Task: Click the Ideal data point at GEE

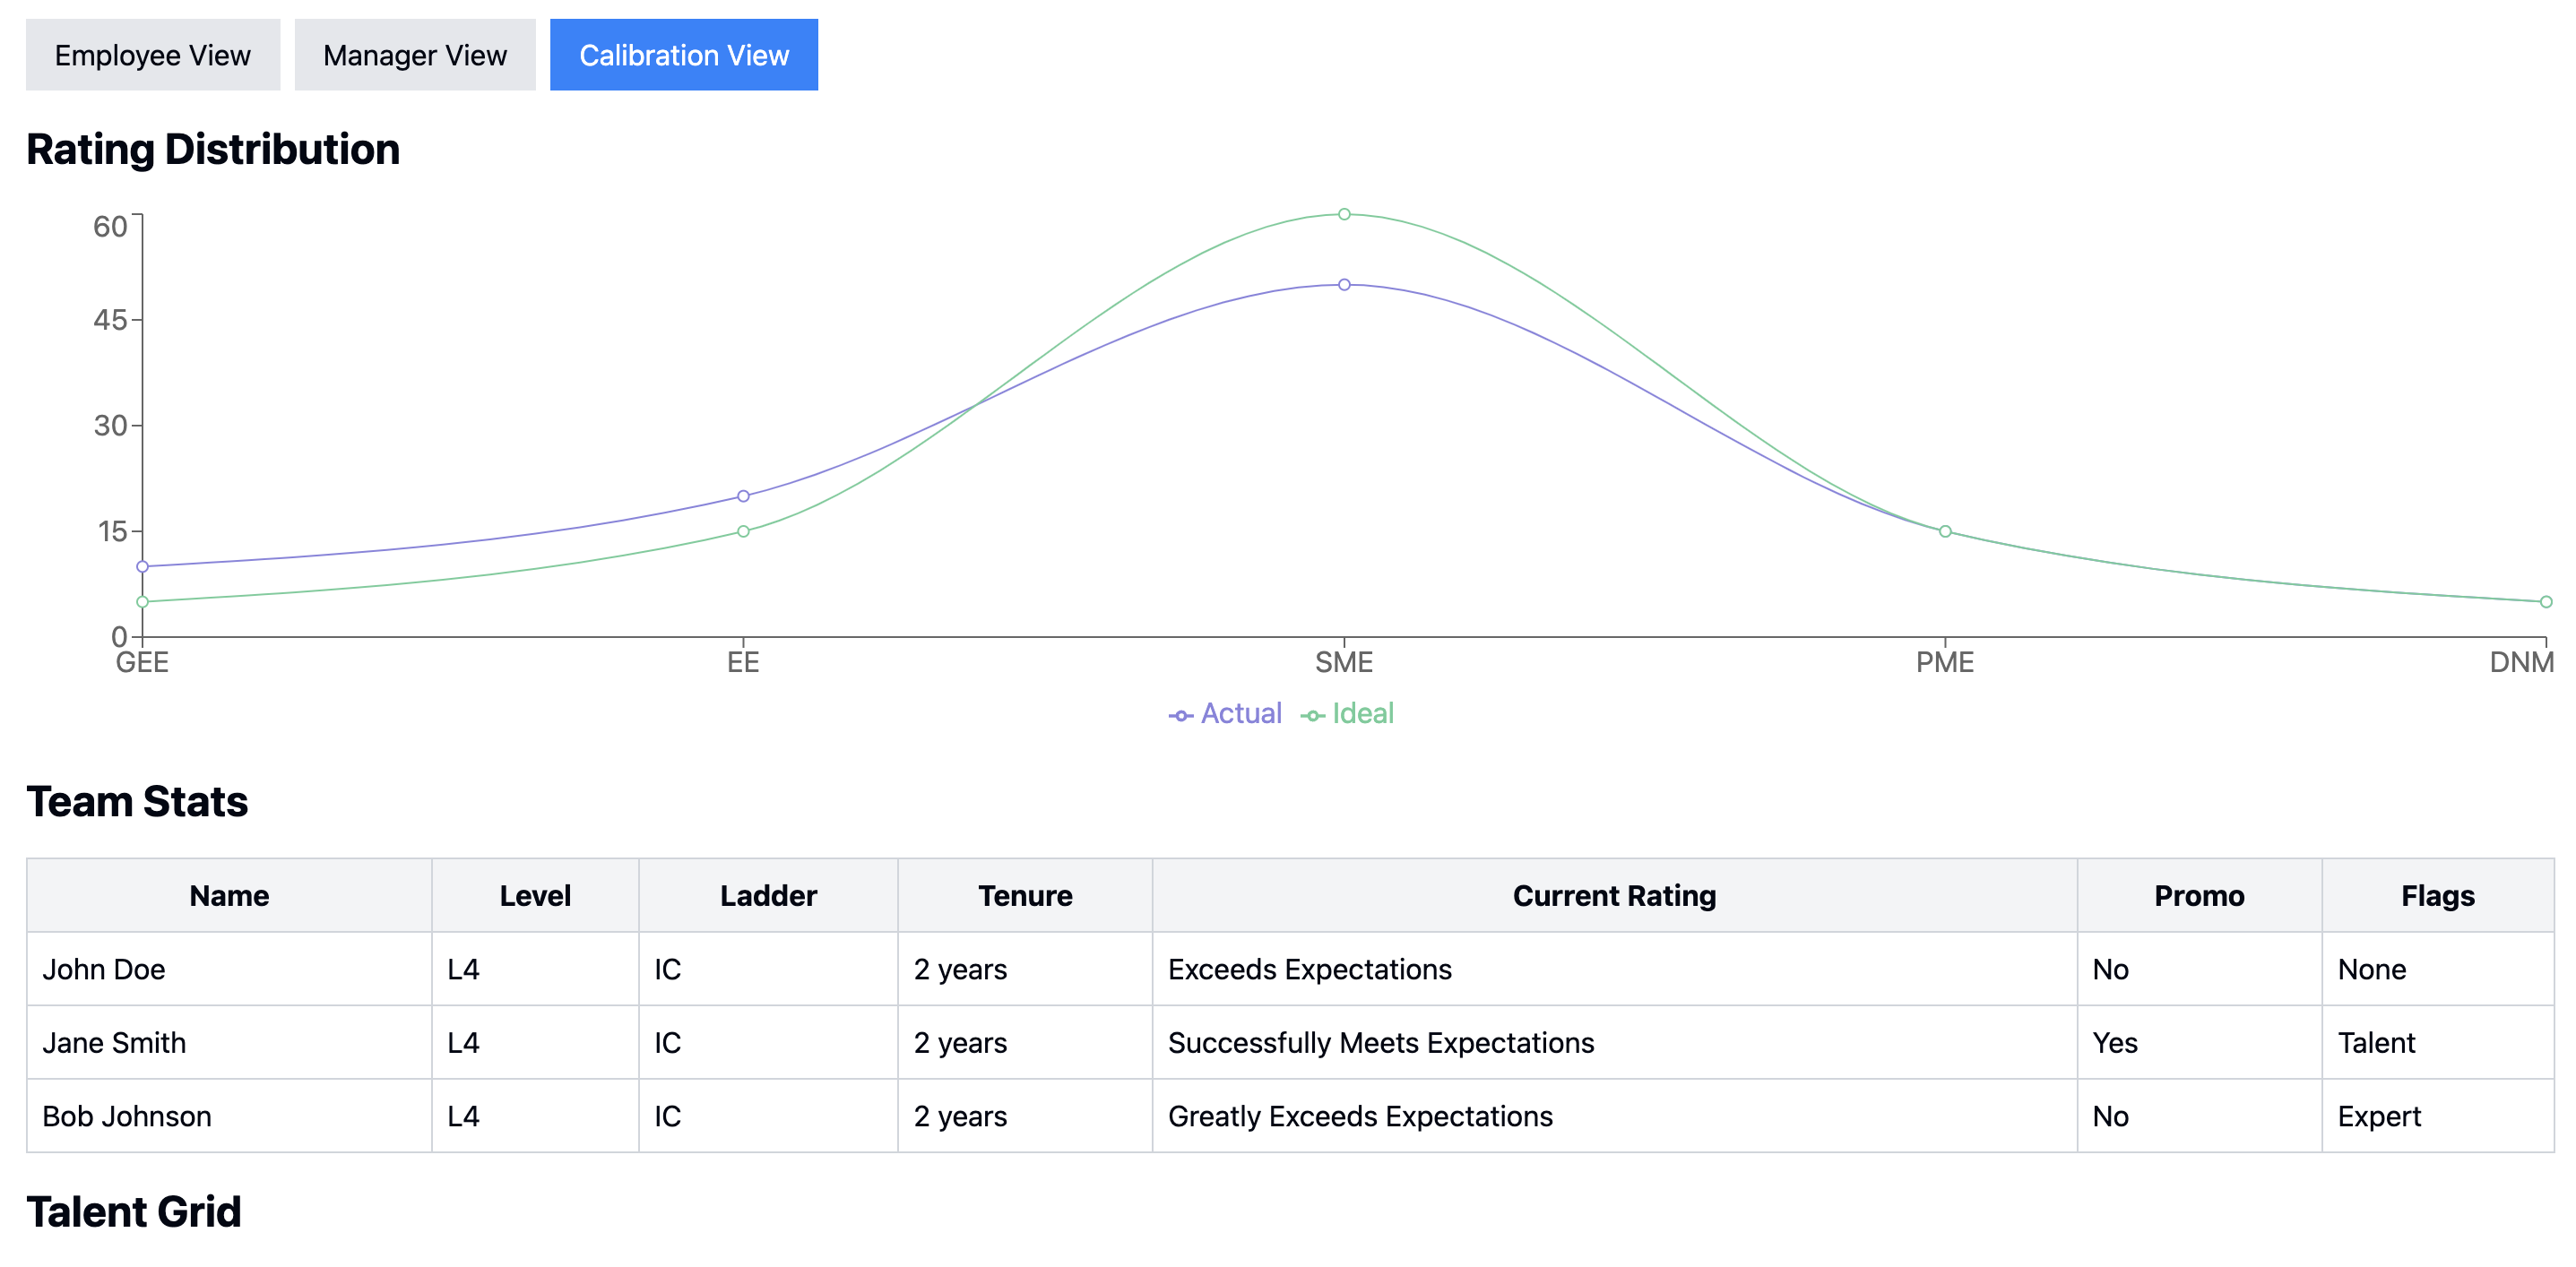Action: click(x=143, y=602)
